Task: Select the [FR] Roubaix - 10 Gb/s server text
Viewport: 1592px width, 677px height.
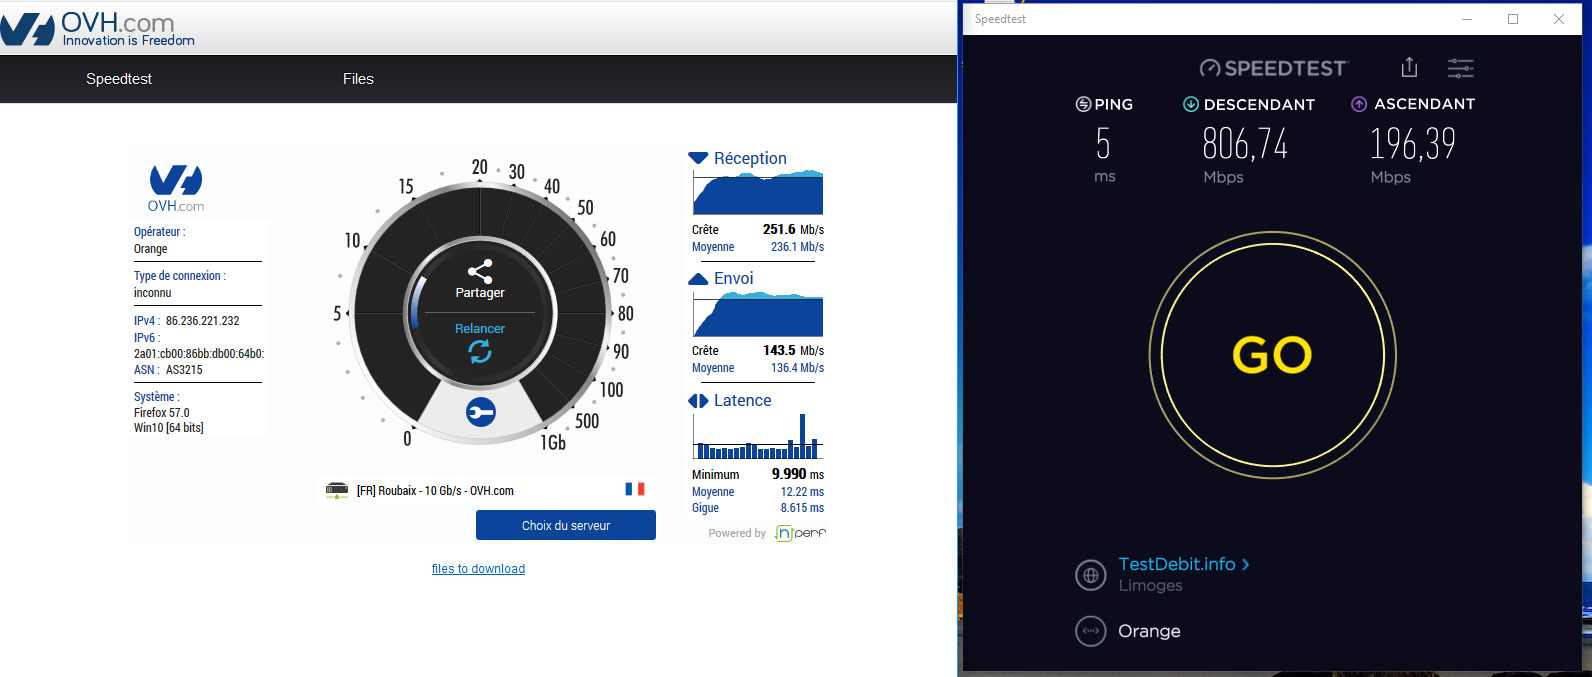Action: click(435, 491)
